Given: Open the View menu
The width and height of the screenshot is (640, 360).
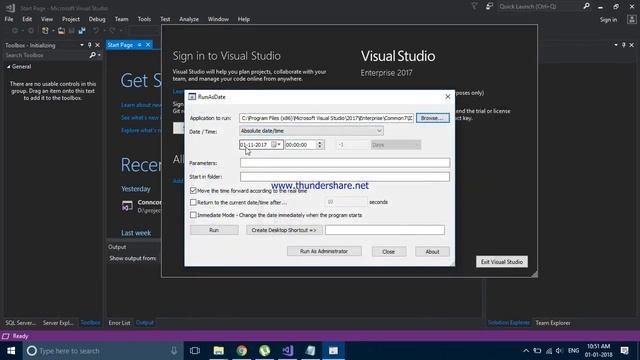Looking at the screenshot, I should (x=47, y=19).
